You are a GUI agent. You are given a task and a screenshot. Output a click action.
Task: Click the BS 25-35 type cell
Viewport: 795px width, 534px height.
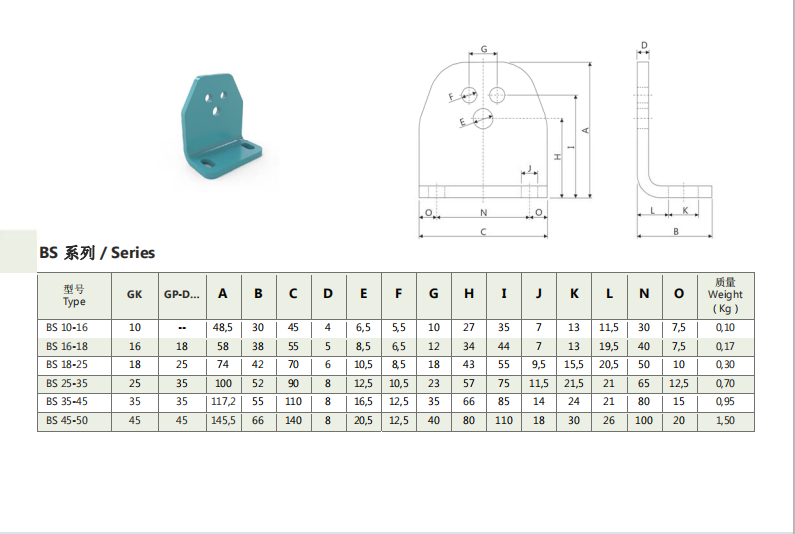[x=67, y=383]
